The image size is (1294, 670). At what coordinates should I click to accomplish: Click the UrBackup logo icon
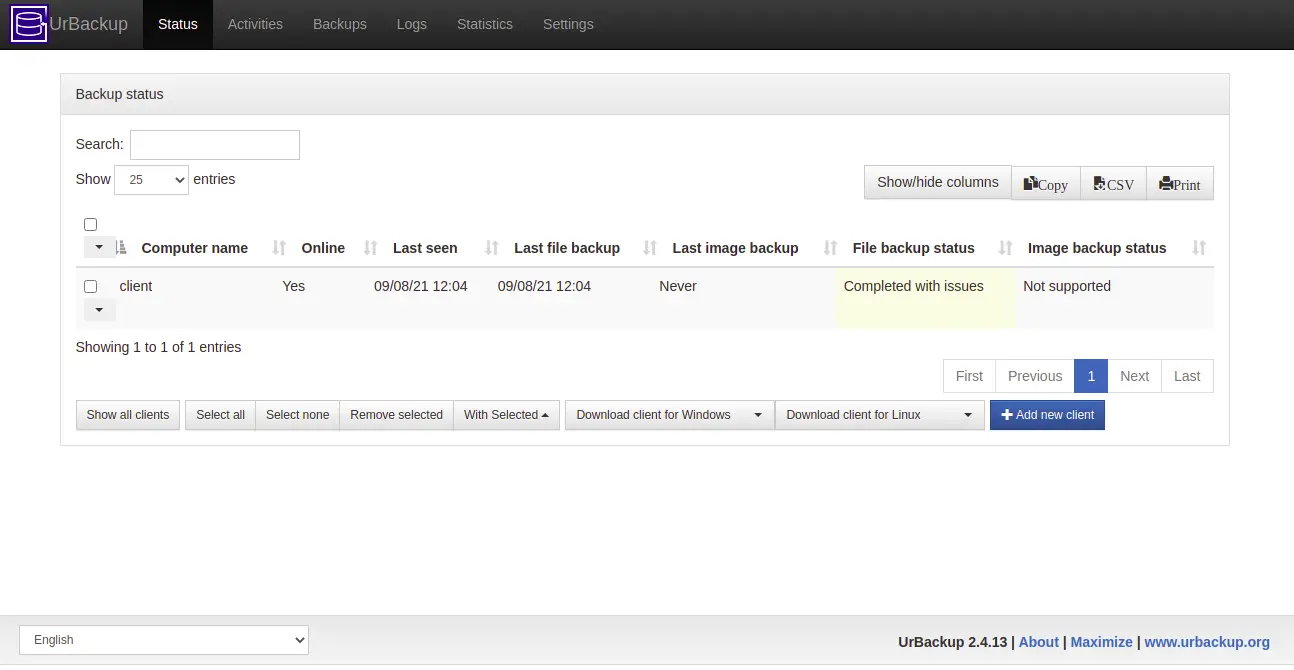[x=29, y=24]
